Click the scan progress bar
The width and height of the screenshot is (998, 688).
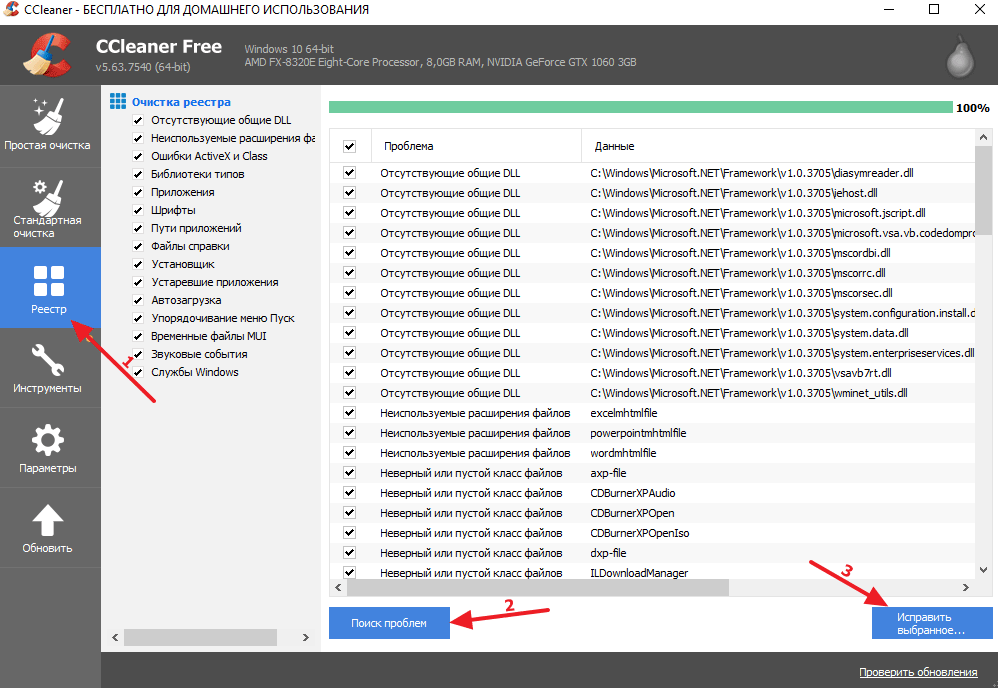tap(640, 108)
